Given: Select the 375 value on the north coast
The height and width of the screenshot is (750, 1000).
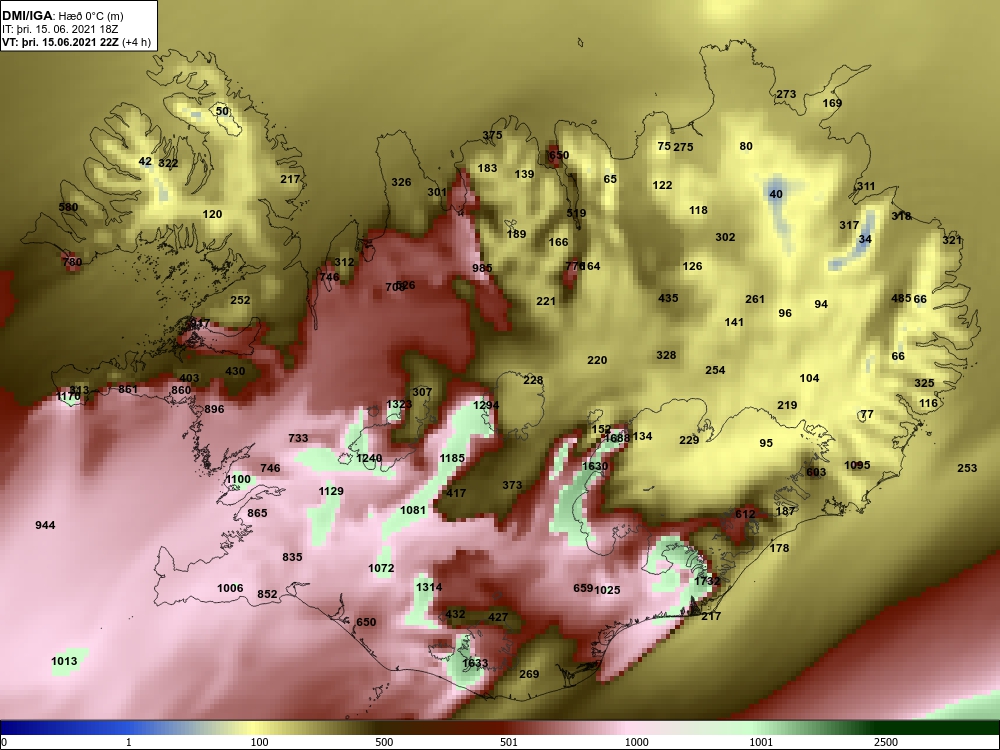Looking at the screenshot, I should pyautogui.click(x=492, y=135).
